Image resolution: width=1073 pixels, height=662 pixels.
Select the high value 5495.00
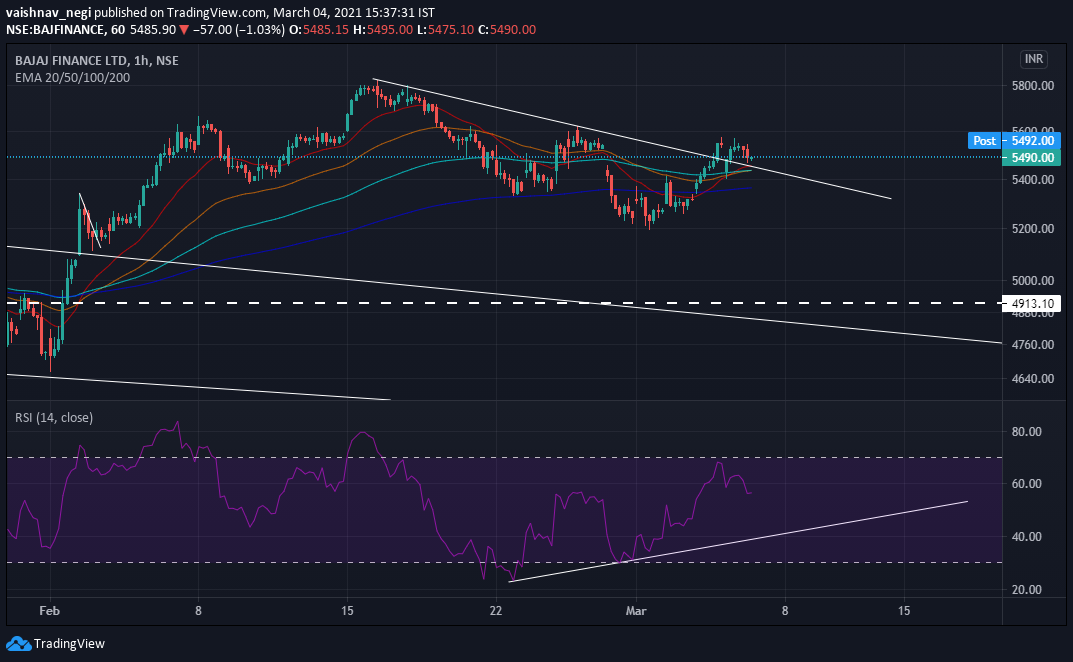point(389,29)
